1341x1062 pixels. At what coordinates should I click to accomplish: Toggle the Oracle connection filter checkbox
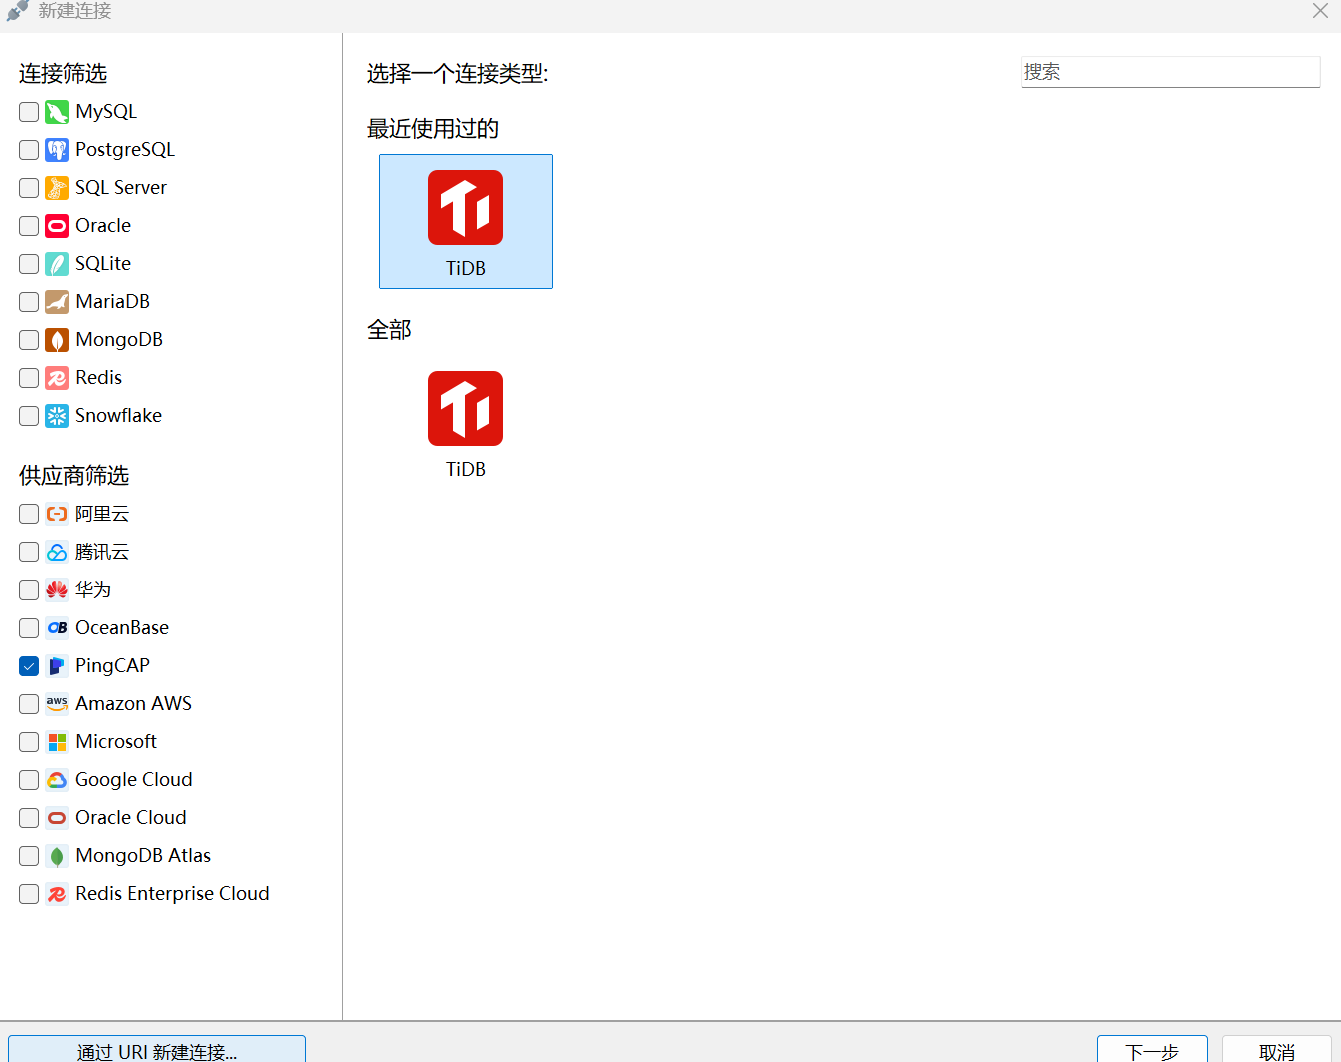(29, 226)
